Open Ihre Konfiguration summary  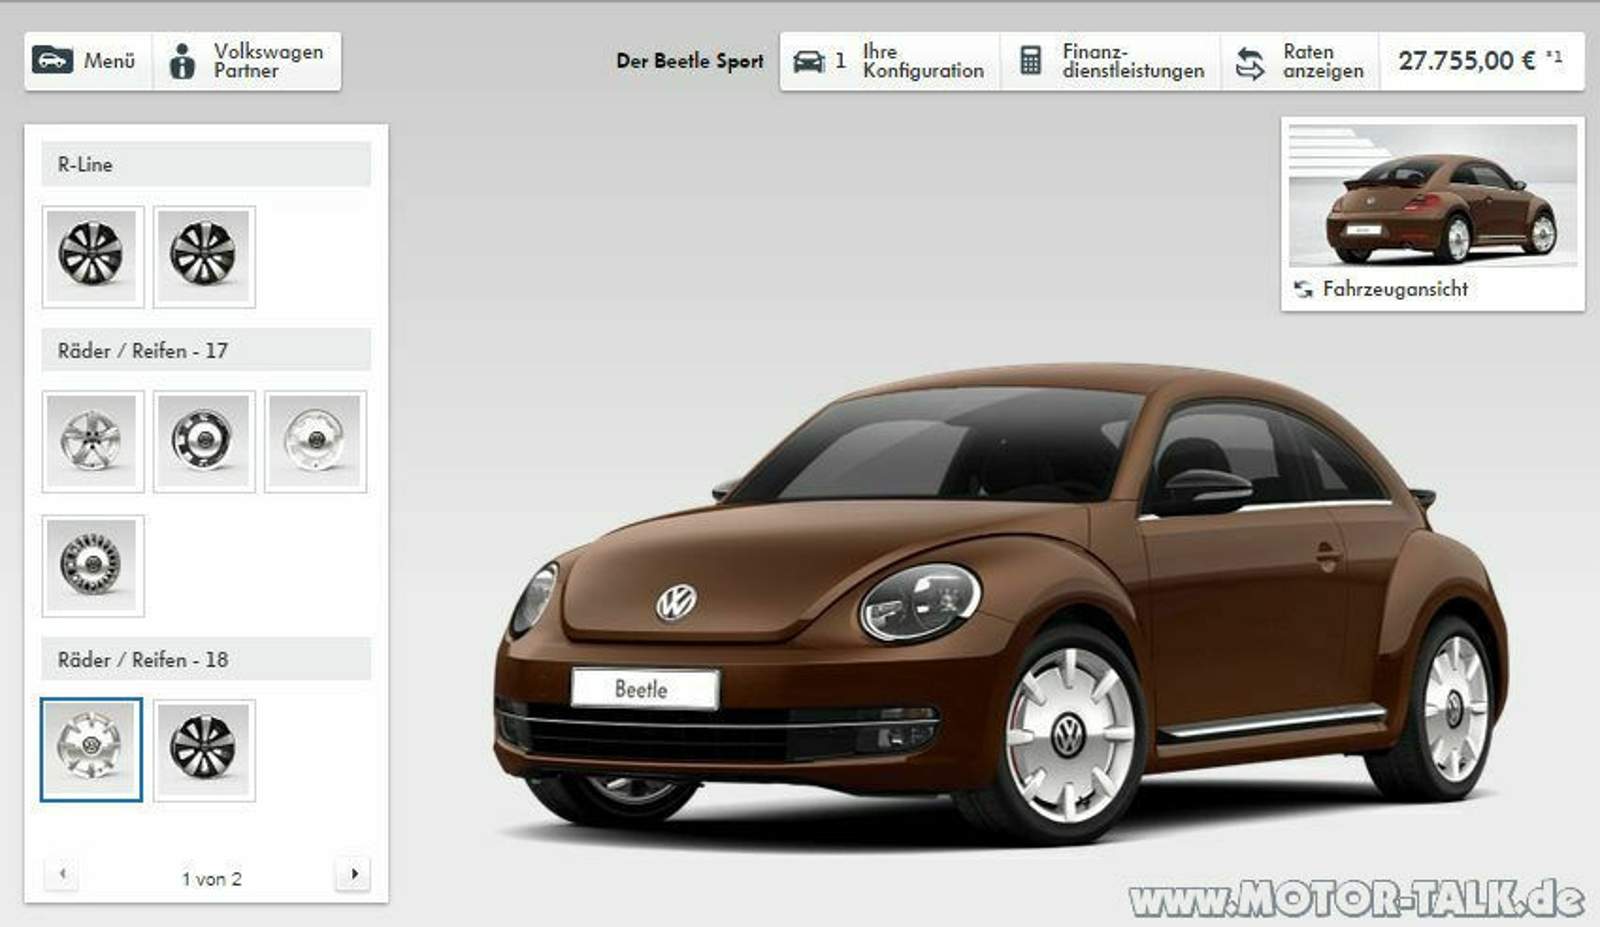(889, 61)
